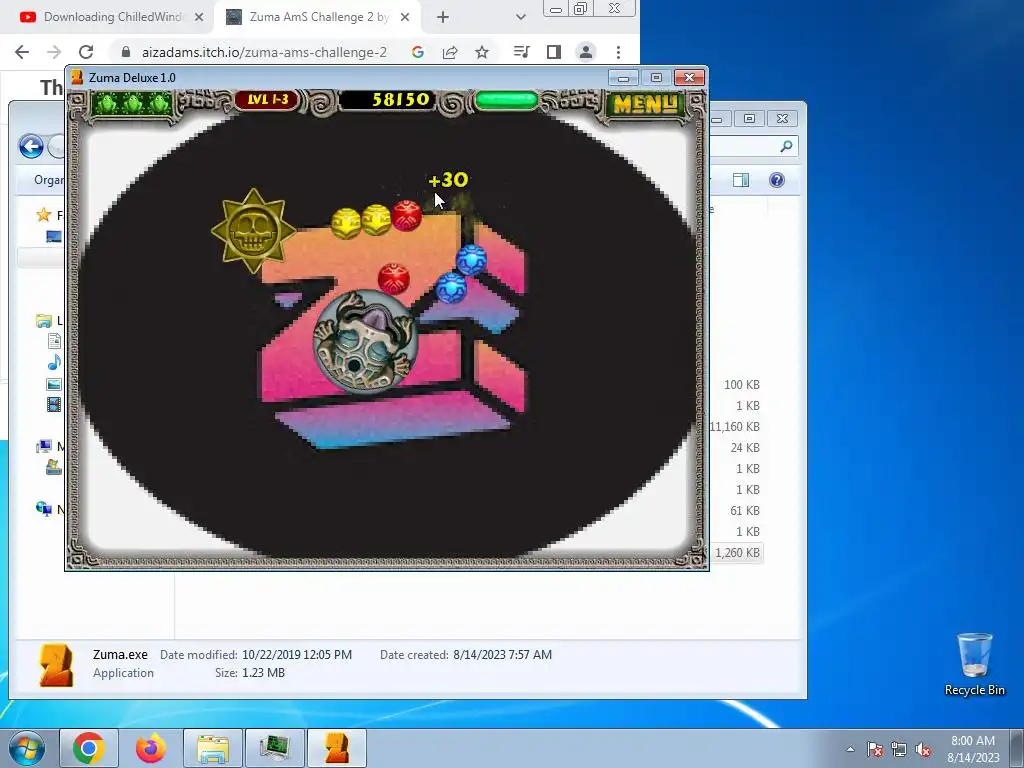Select Music library in sidebar
Viewport: 1024px width, 768px height.
click(54, 362)
